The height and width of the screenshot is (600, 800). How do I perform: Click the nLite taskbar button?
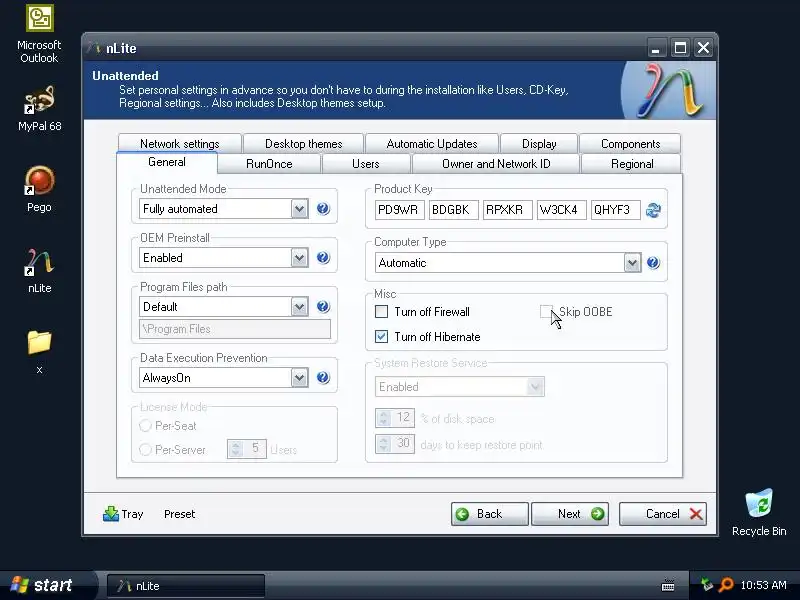click(186, 586)
